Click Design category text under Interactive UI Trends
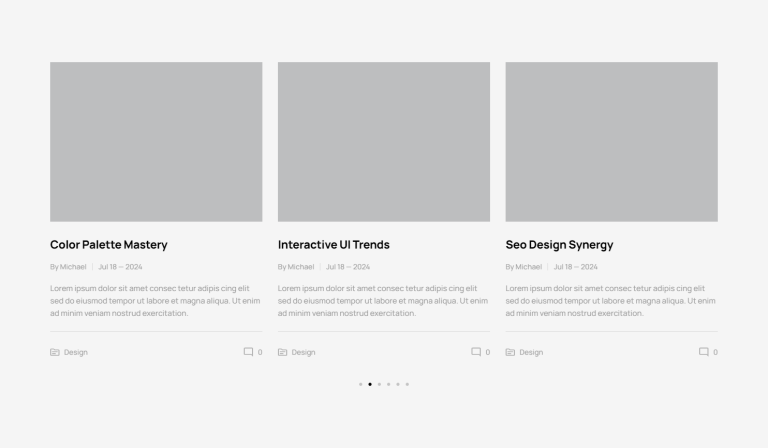 (303, 352)
